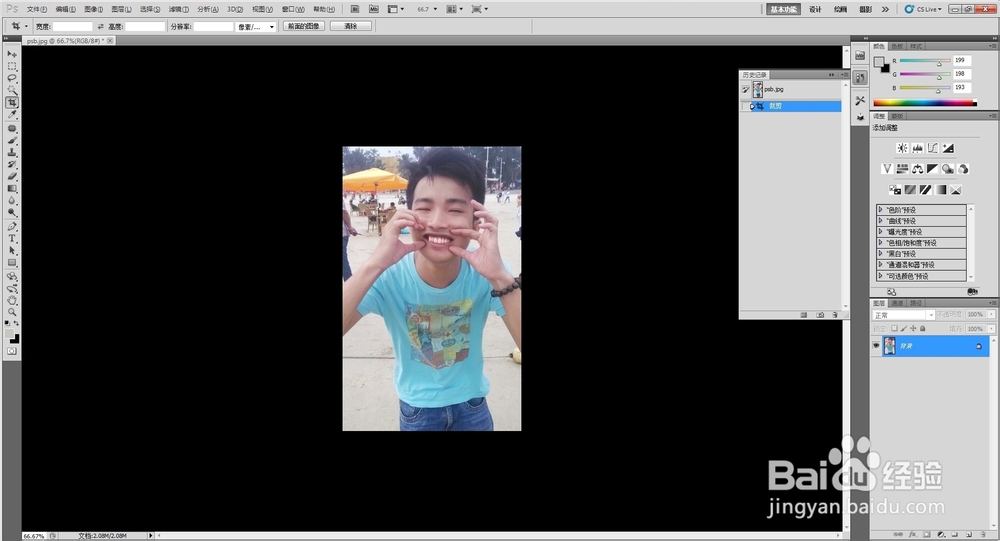Click the 清除 button
The width and height of the screenshot is (1000, 541).
[350, 26]
